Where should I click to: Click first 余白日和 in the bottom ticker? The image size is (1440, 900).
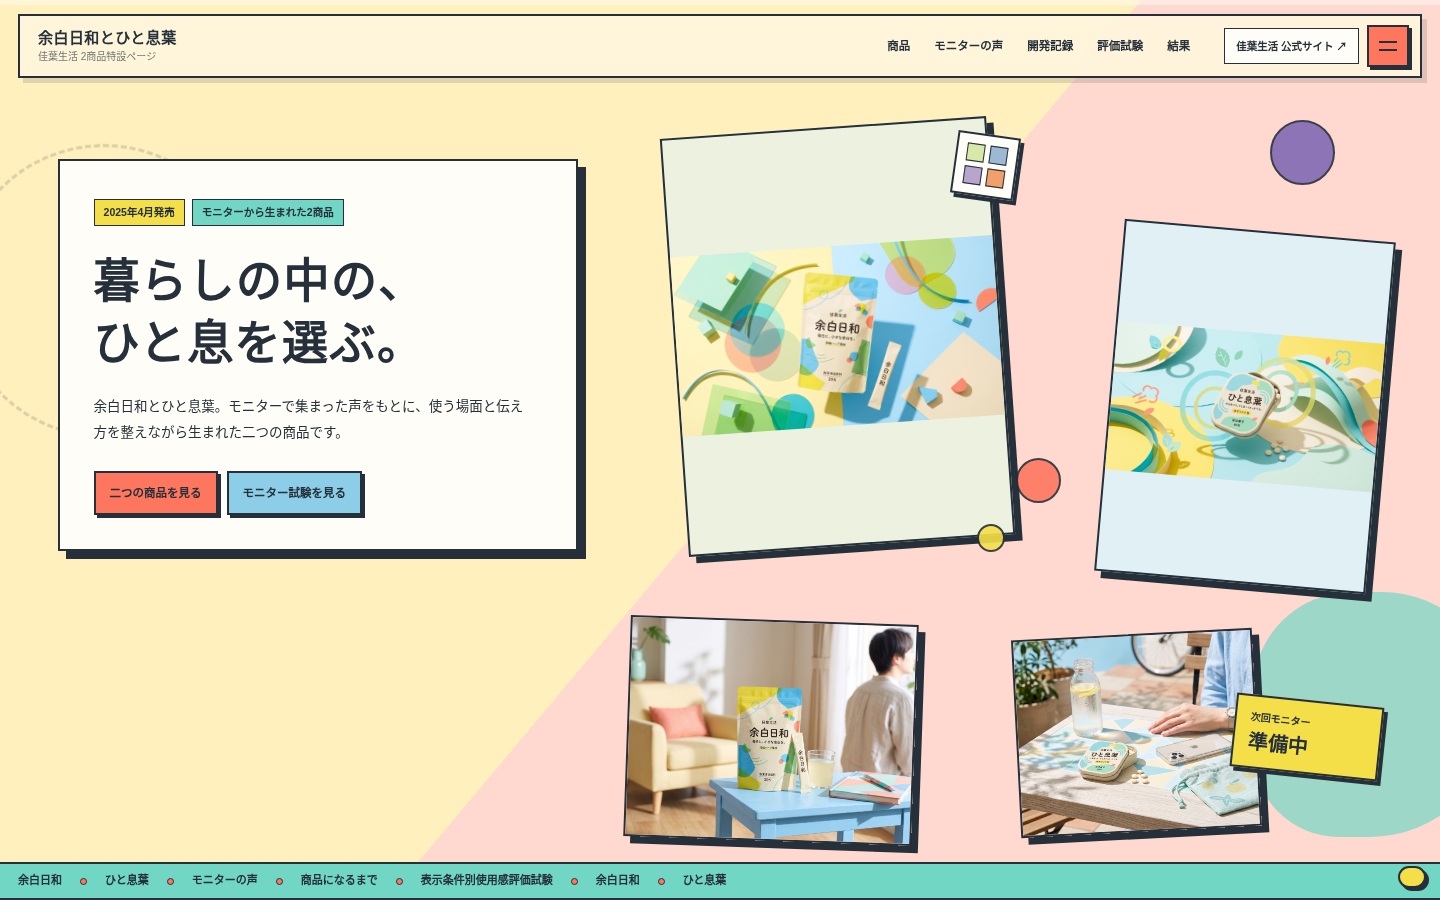point(40,880)
